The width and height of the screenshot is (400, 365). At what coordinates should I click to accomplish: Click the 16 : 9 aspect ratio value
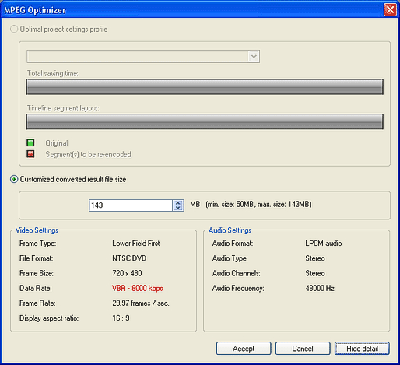pos(121,318)
